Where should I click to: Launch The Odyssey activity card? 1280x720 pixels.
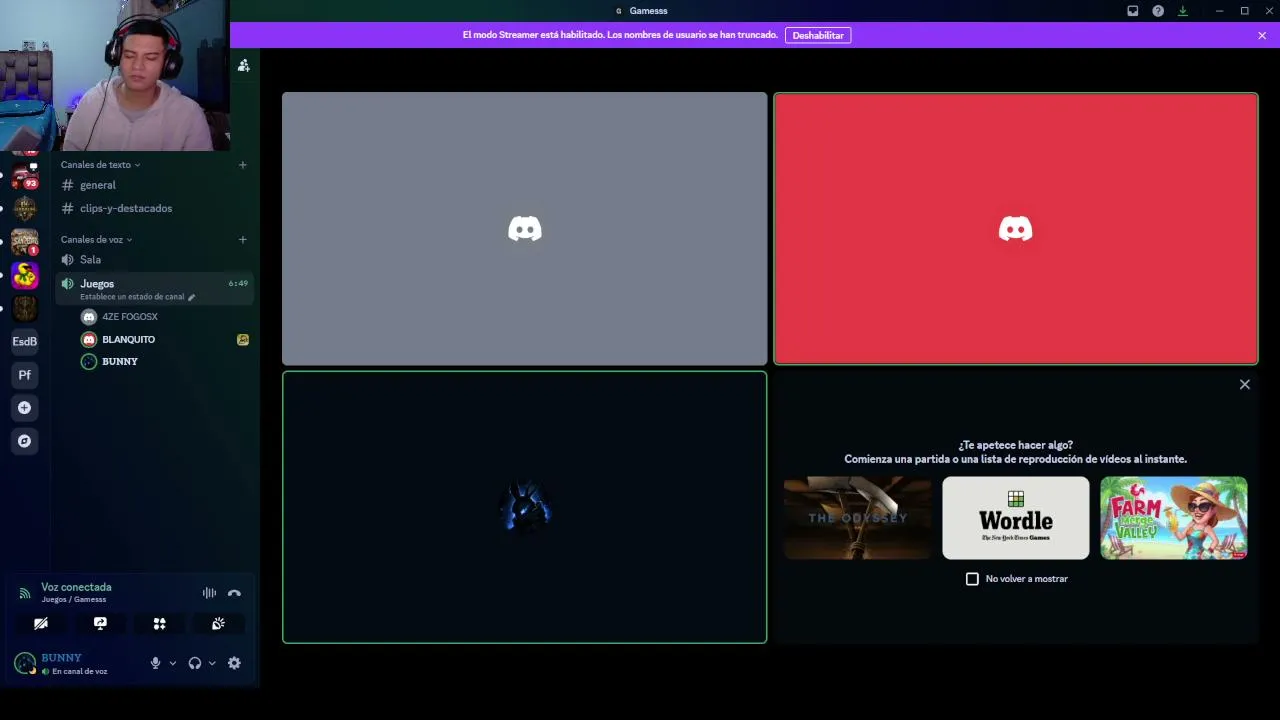[x=858, y=518]
